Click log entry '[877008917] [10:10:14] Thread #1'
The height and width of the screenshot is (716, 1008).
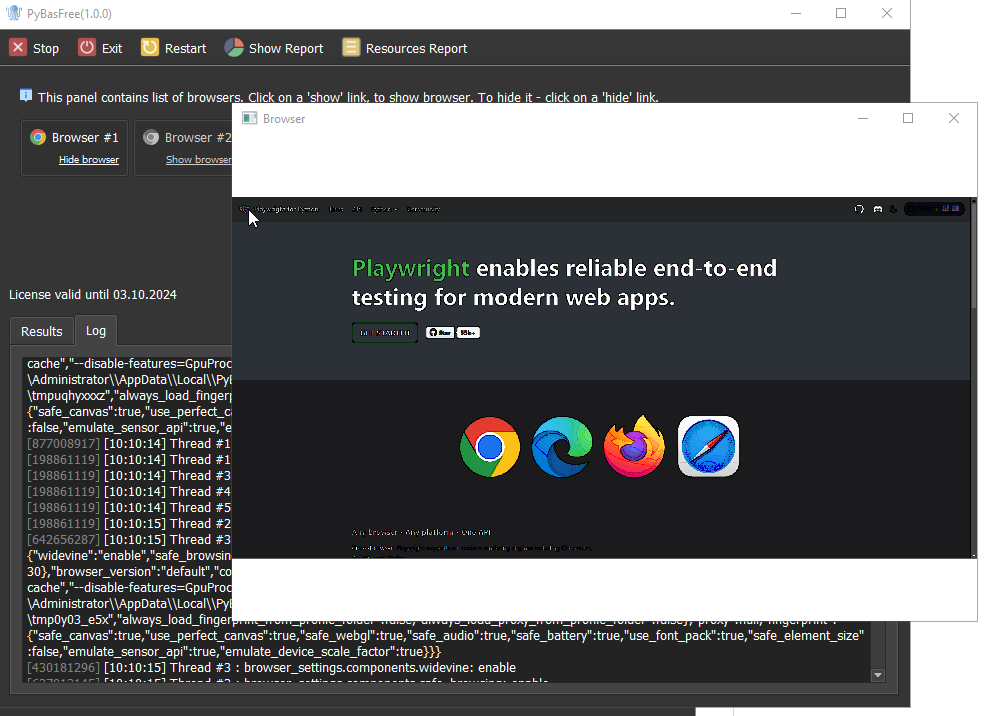pos(129,443)
